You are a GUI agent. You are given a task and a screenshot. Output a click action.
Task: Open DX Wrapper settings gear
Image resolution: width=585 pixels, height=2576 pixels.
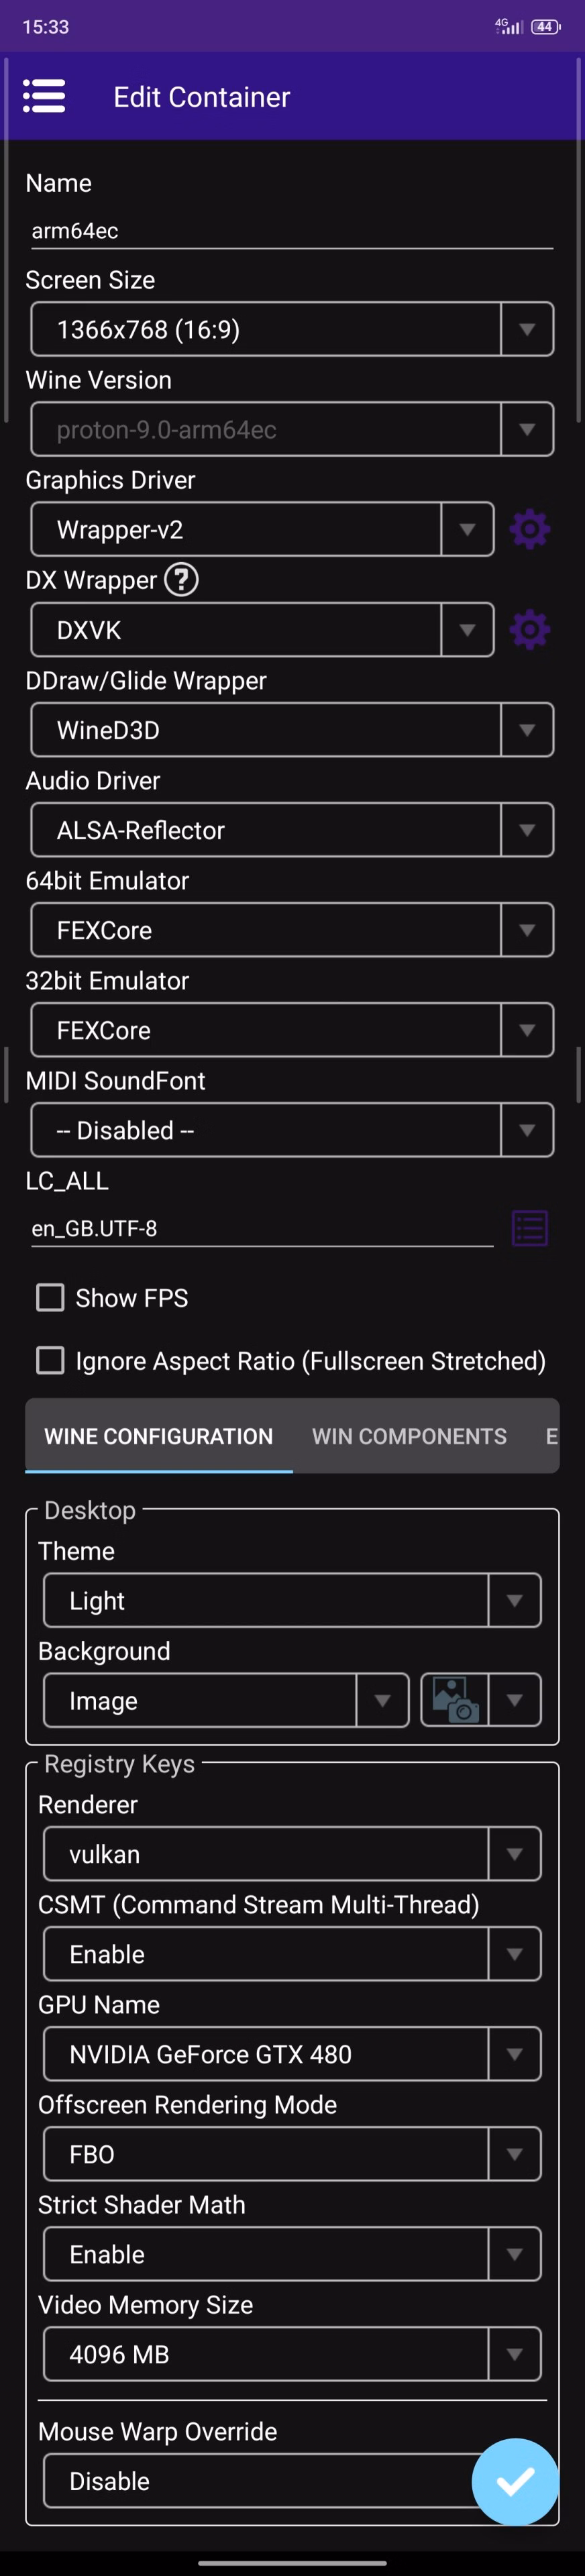[529, 630]
